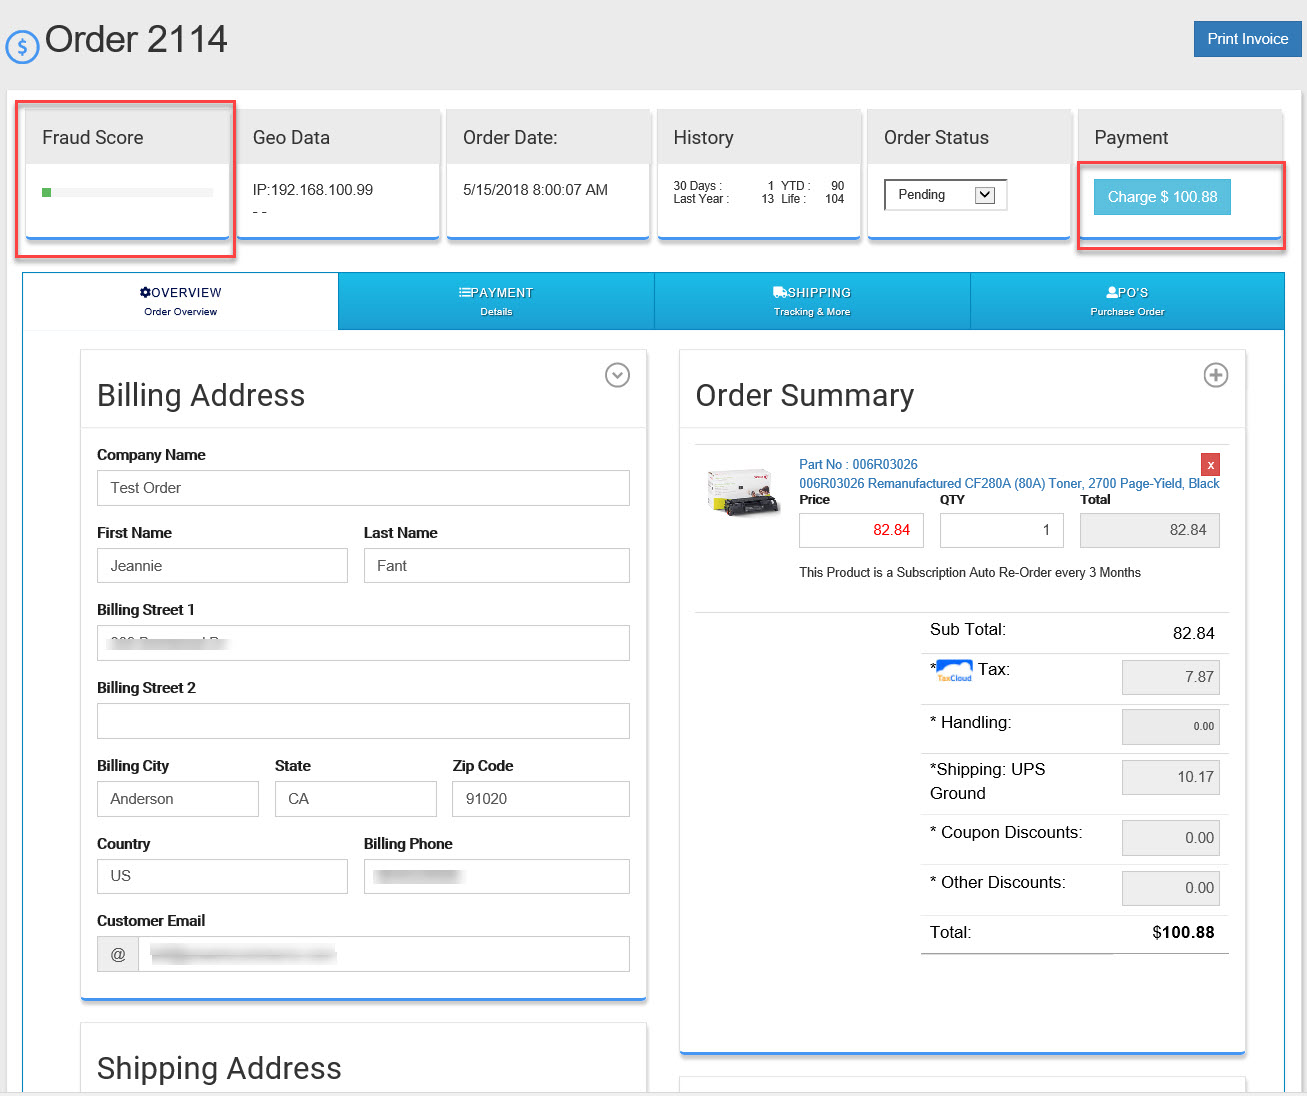
Task: Click the QTY input field
Action: point(1001,530)
